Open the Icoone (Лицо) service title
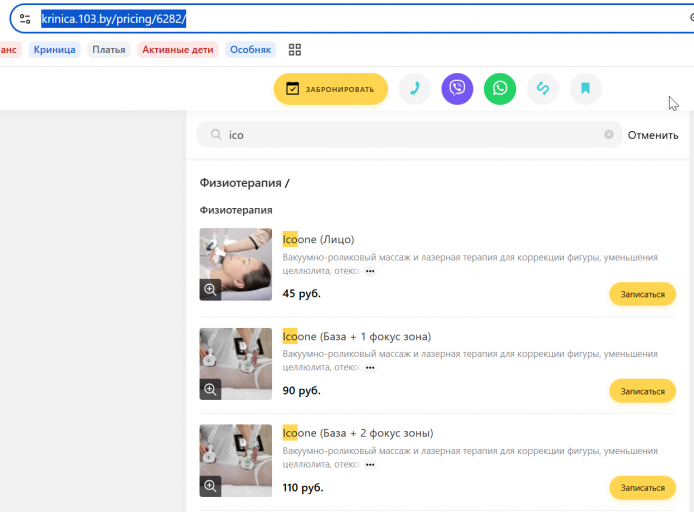694x512 pixels. tap(318, 239)
